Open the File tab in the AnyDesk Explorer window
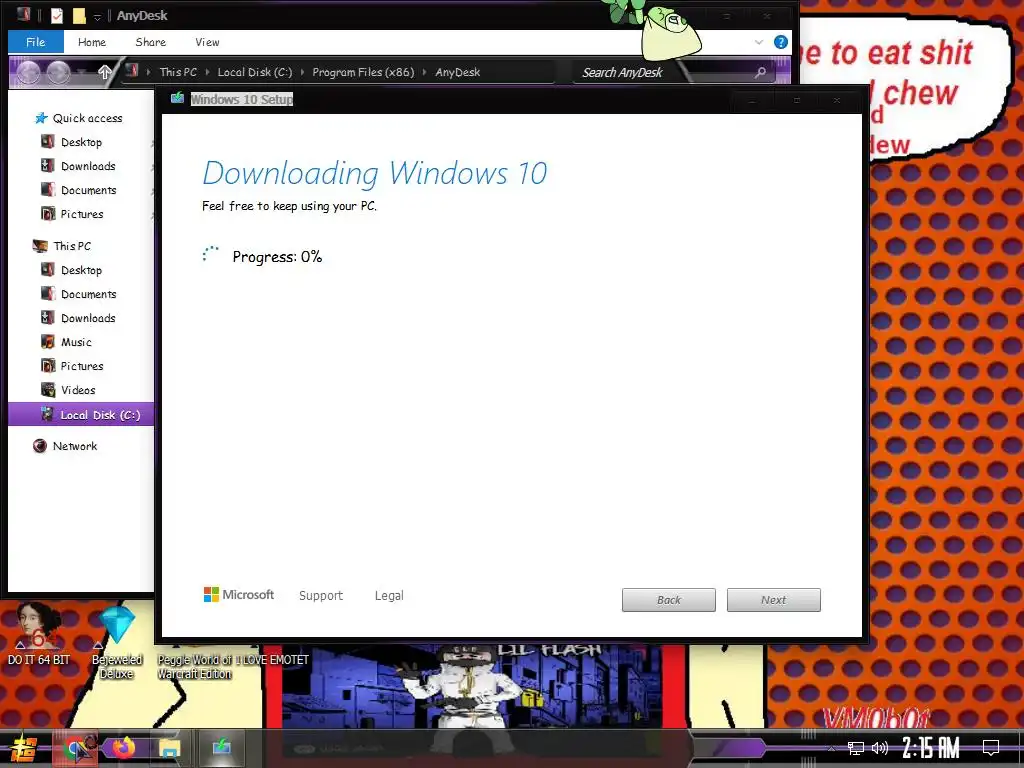Viewport: 1024px width, 768px height. 35,42
